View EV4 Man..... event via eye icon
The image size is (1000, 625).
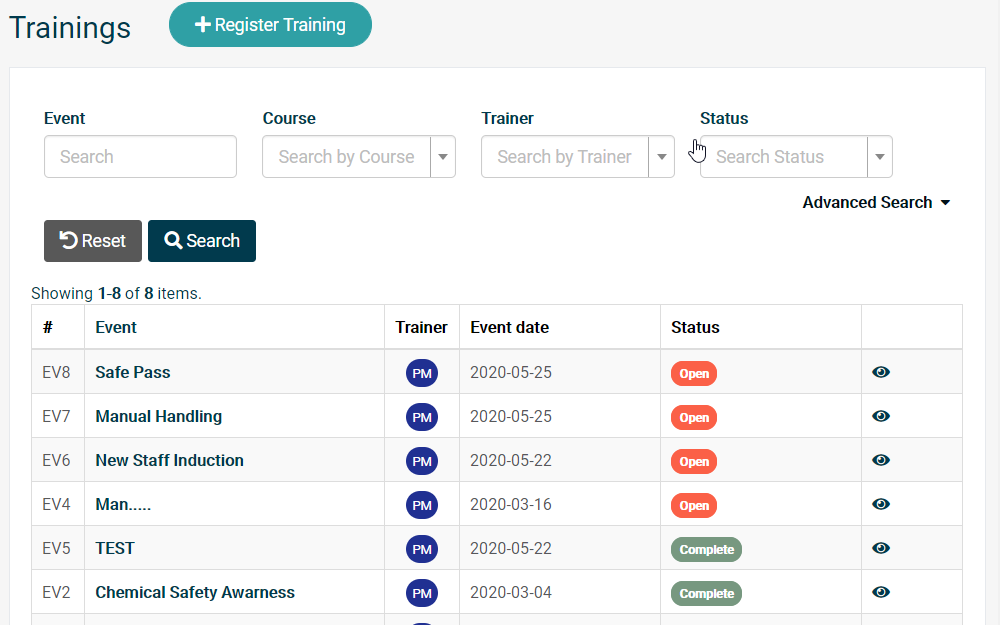[x=881, y=504]
